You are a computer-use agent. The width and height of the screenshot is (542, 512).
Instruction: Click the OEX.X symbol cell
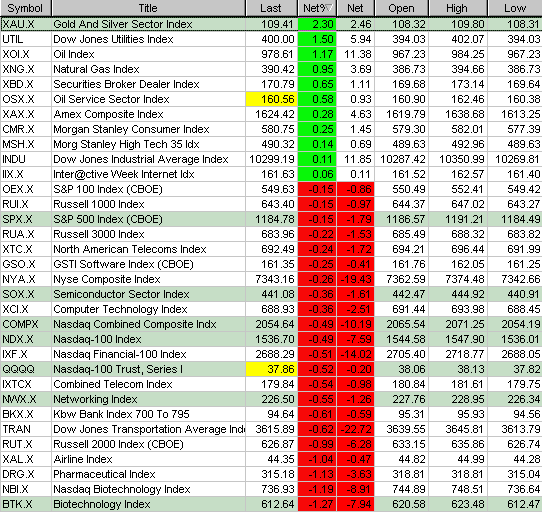point(26,189)
